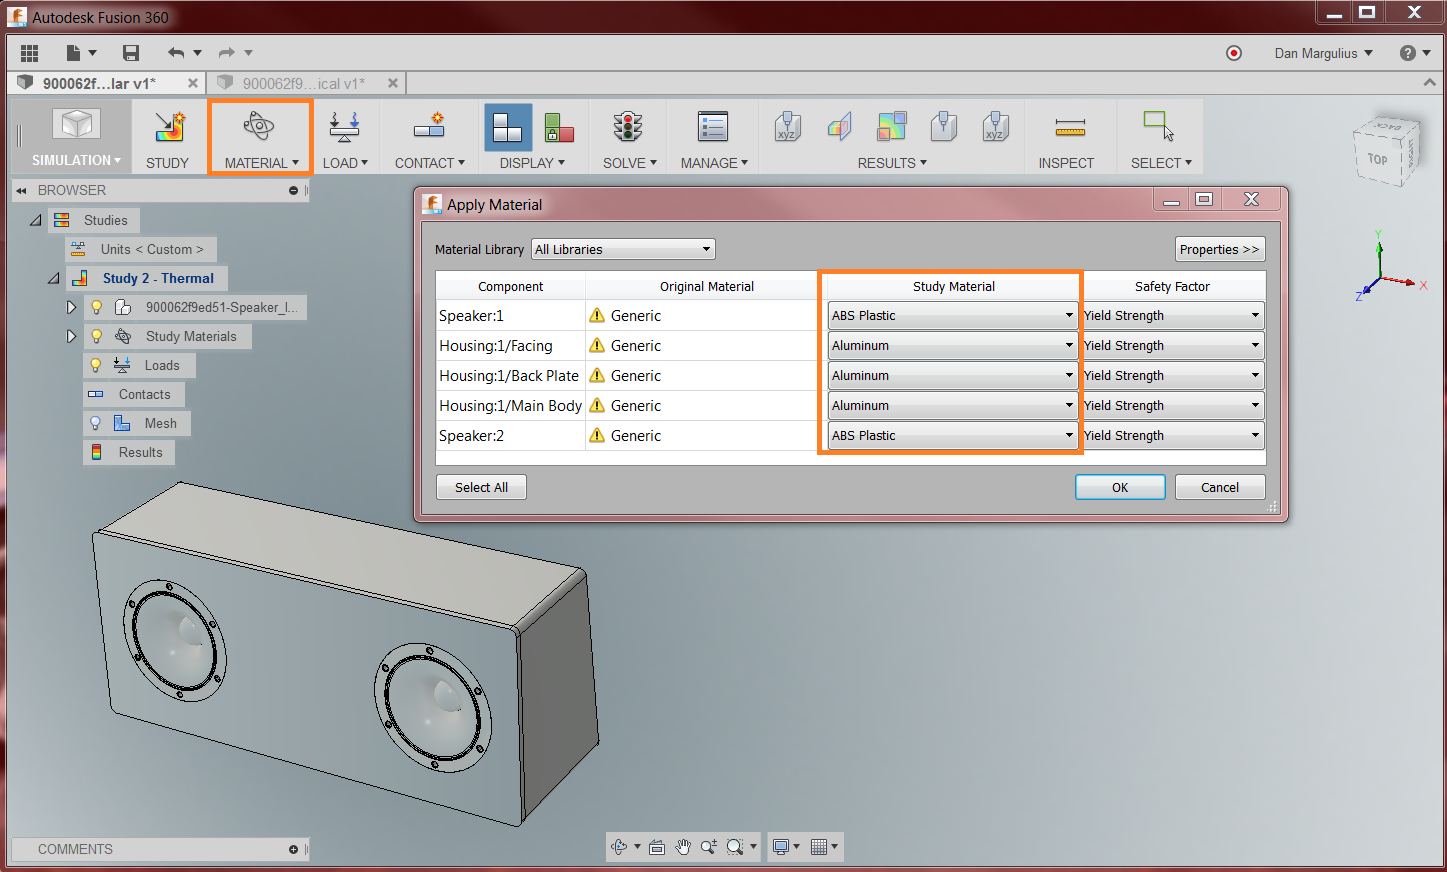Image resolution: width=1447 pixels, height=872 pixels.
Task: Click the Component column header
Action: 510,286
